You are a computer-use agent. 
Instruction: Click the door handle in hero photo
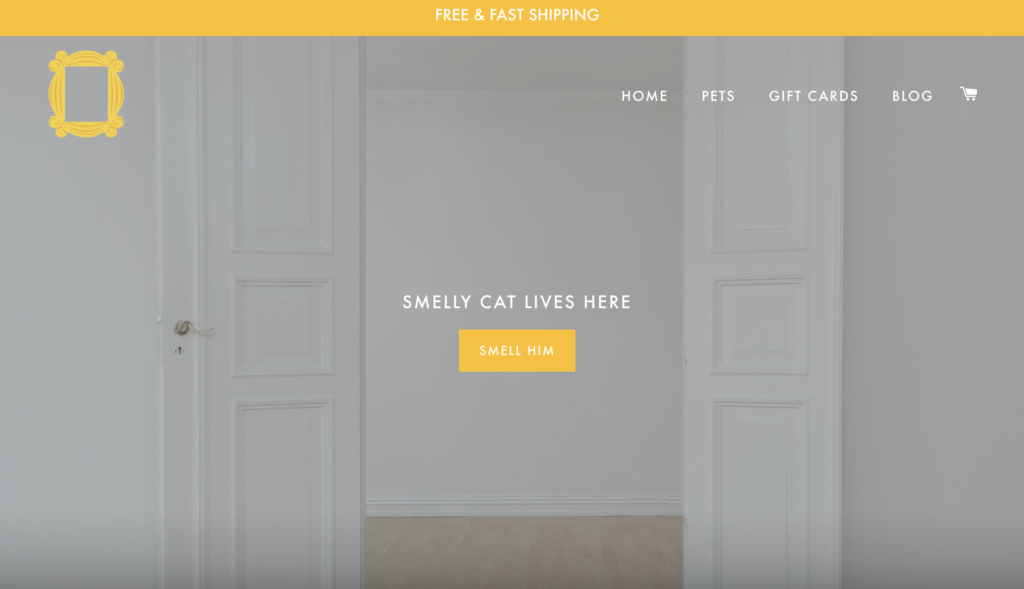click(193, 328)
